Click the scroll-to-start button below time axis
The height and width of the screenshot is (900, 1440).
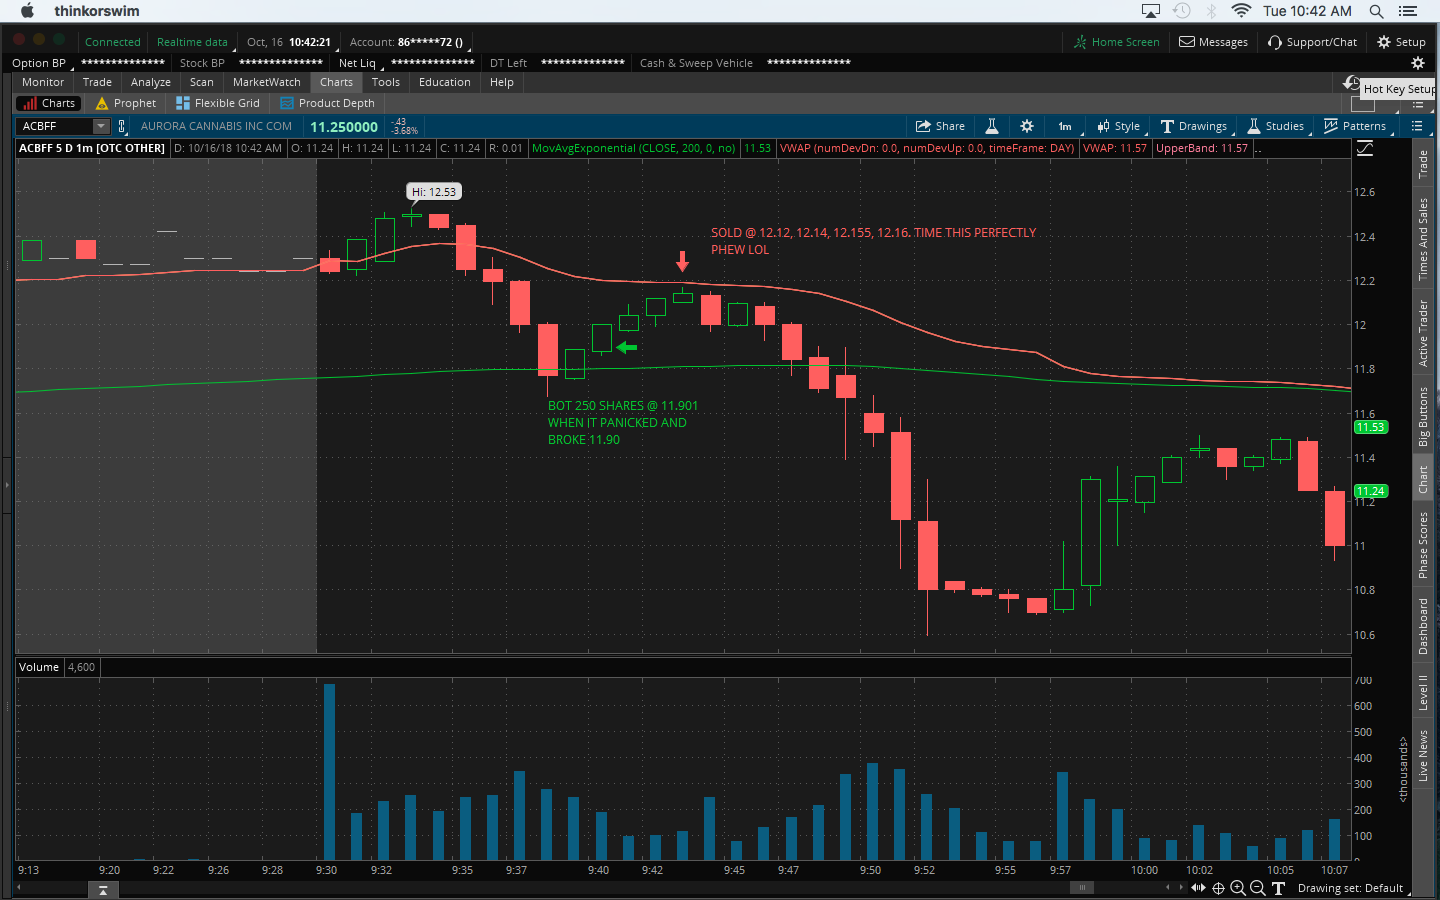coord(103,889)
